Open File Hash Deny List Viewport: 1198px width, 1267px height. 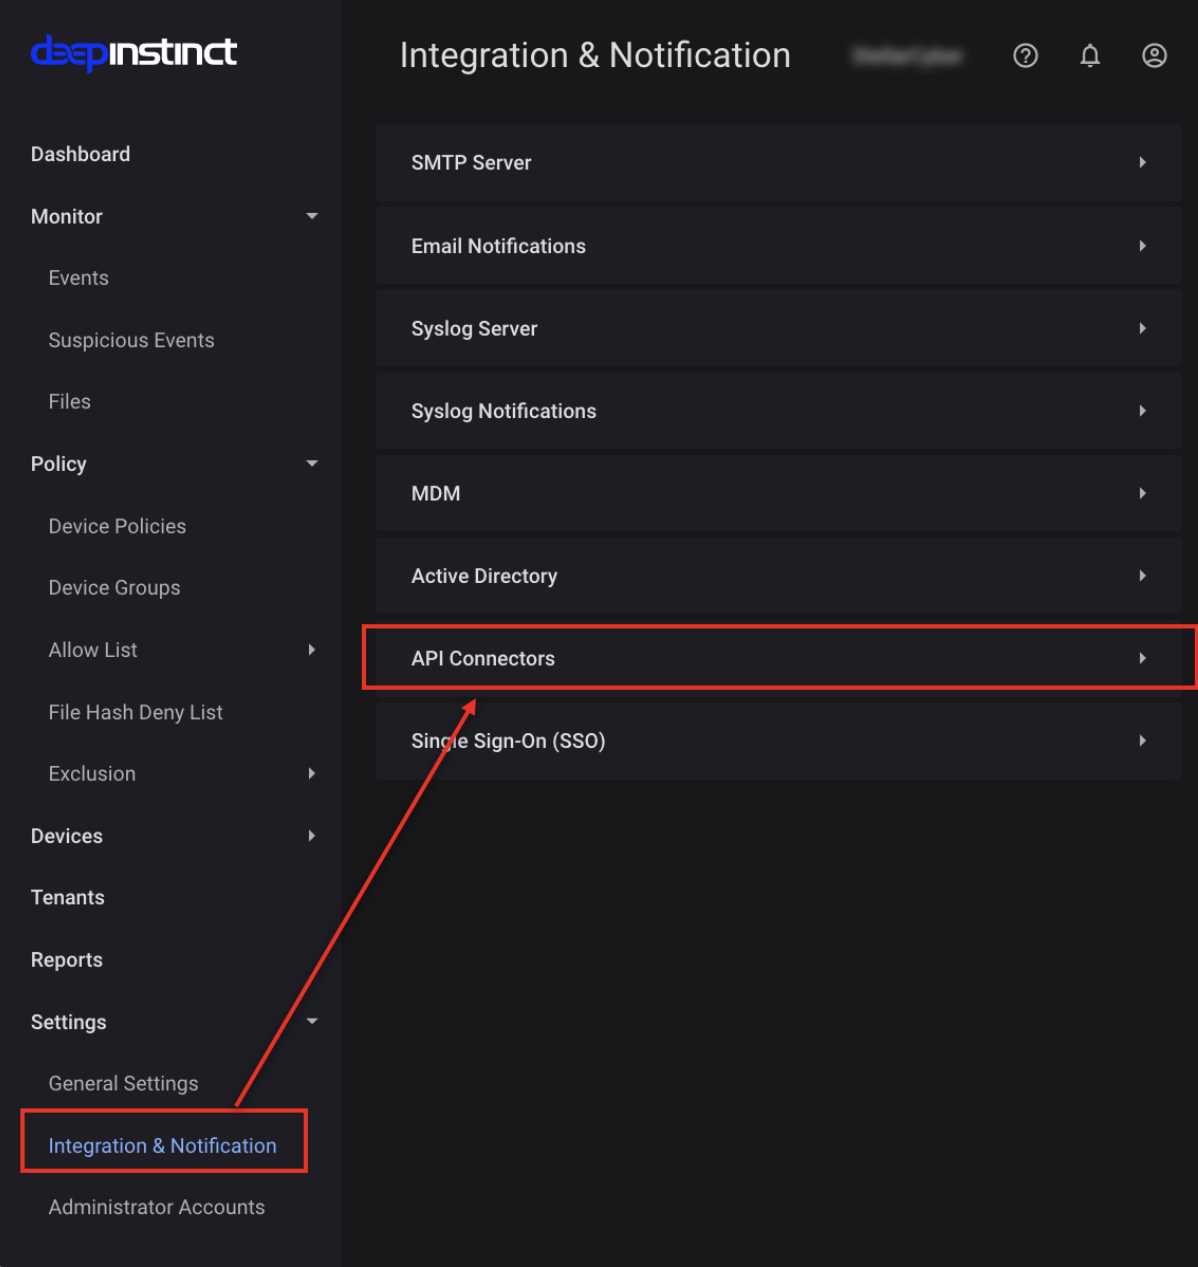point(135,712)
